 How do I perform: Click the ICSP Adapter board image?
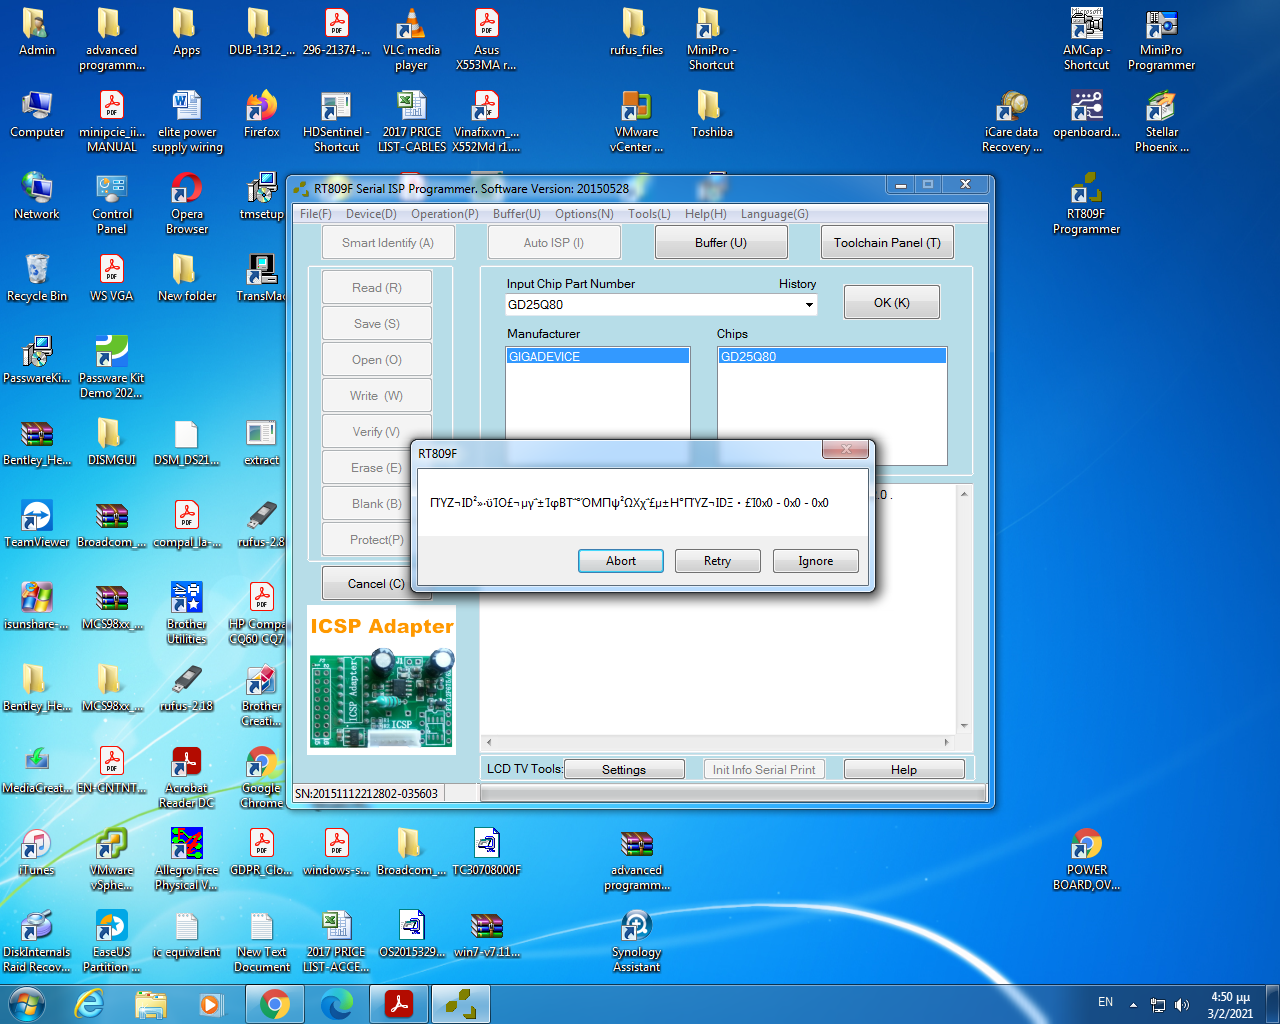click(381, 679)
